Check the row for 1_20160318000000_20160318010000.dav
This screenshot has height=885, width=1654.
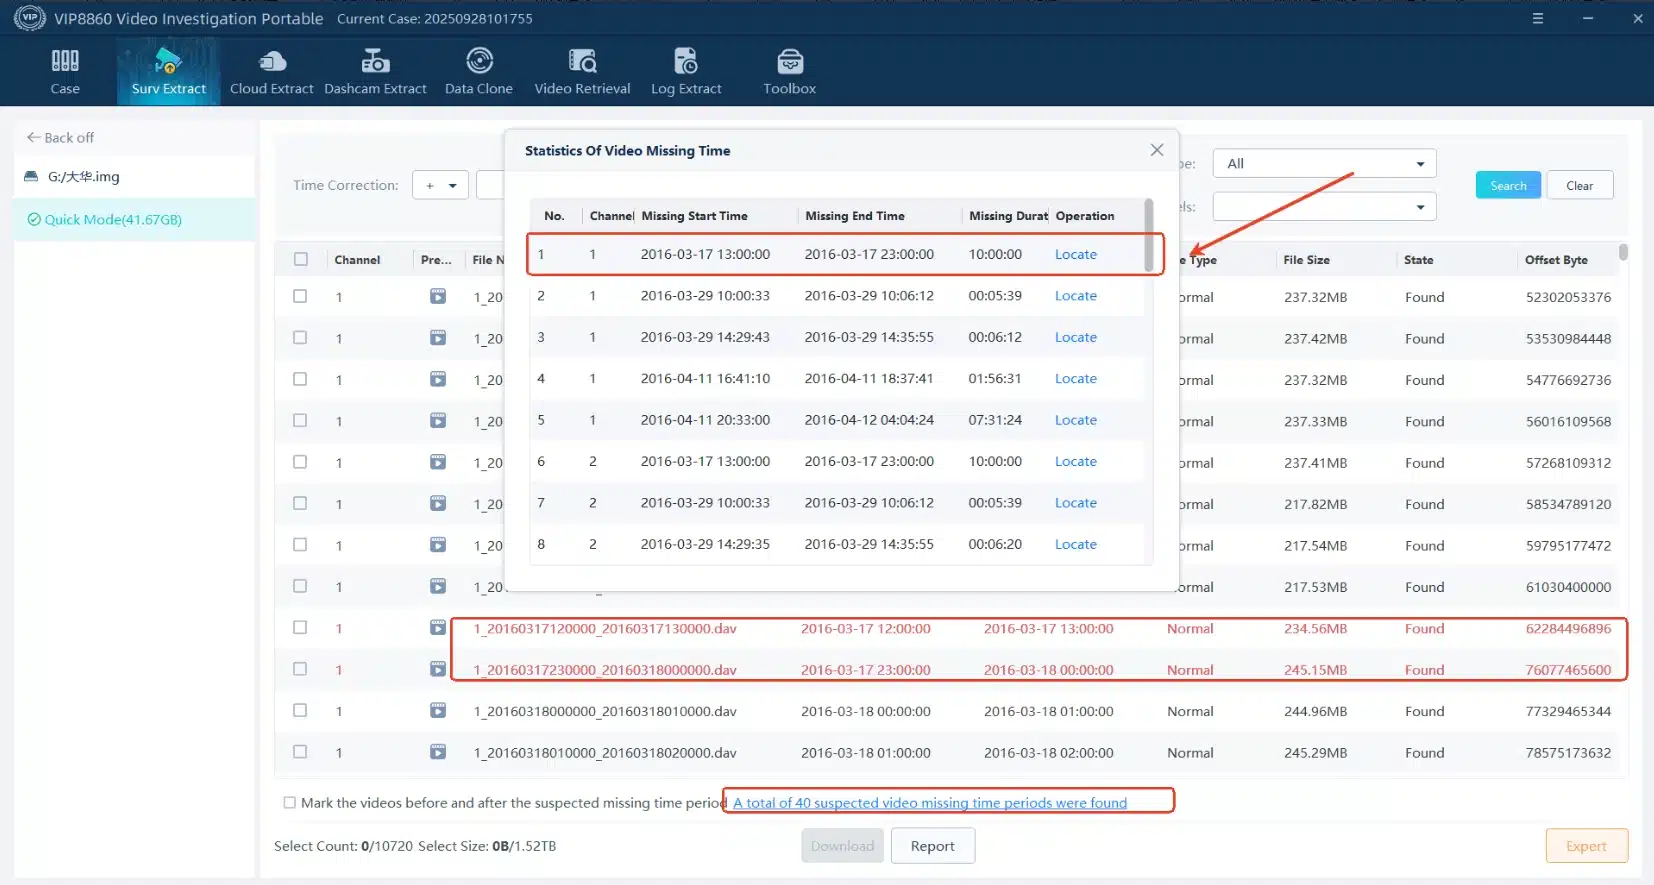[300, 710]
